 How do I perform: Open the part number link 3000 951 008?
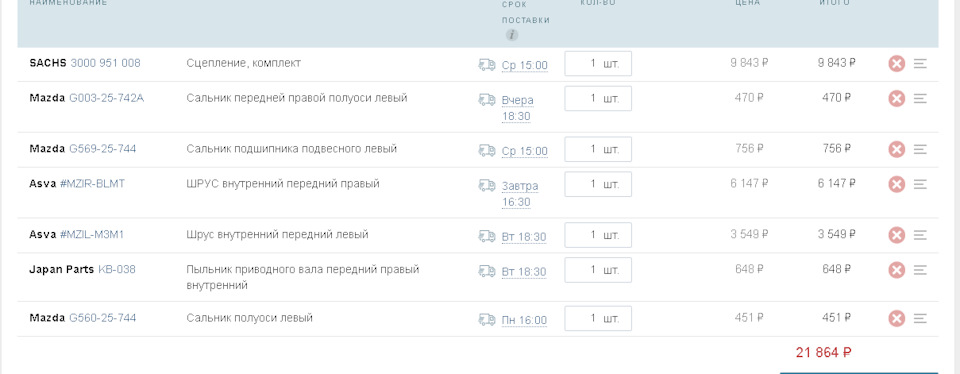coord(105,63)
